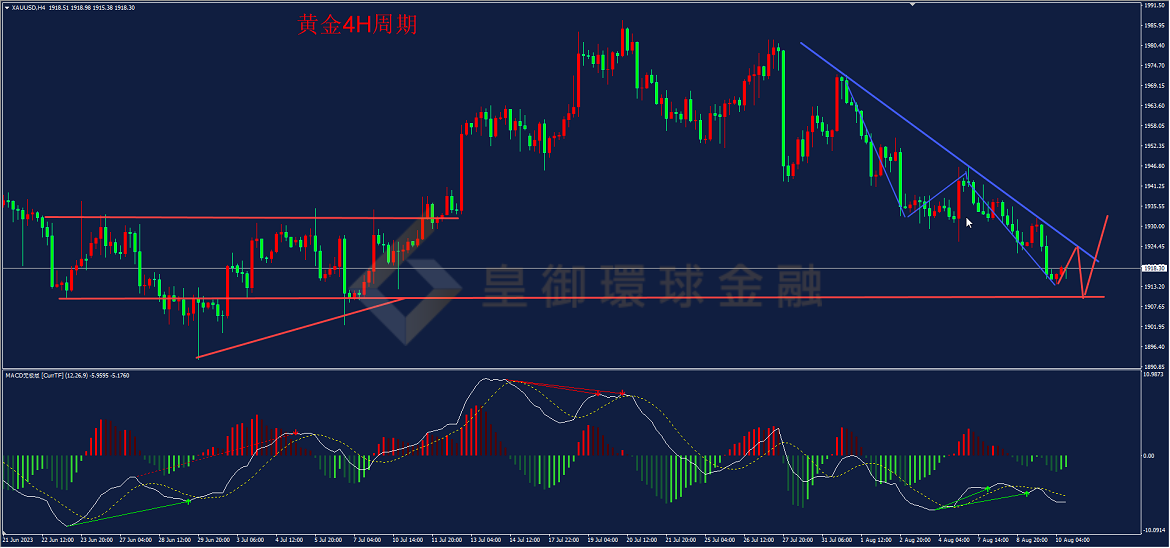Click the green divergence arrow on MACD trough left
Image resolution: width=1170 pixels, height=548 pixels.
189,501
